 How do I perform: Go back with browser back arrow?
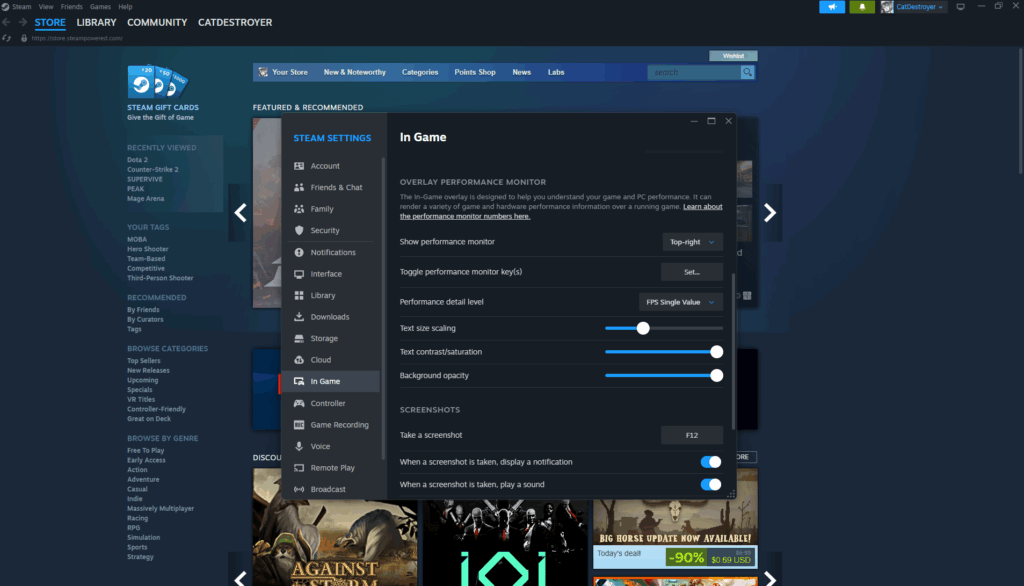click(x=7, y=22)
